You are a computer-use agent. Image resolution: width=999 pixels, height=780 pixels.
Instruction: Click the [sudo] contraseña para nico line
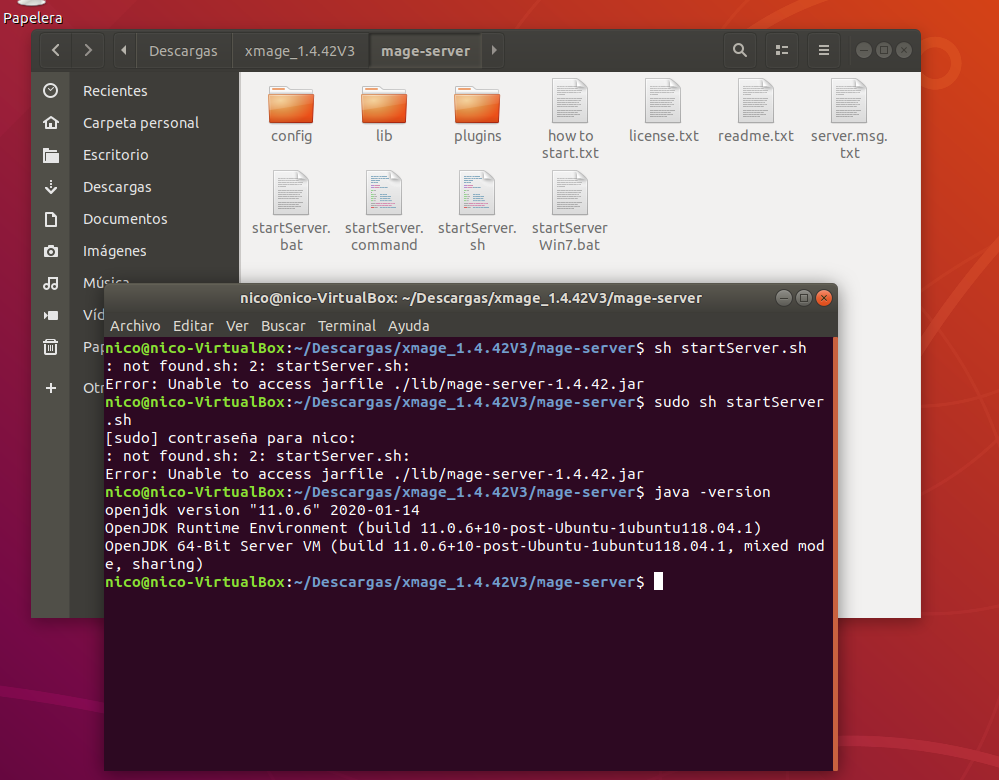[230, 438]
